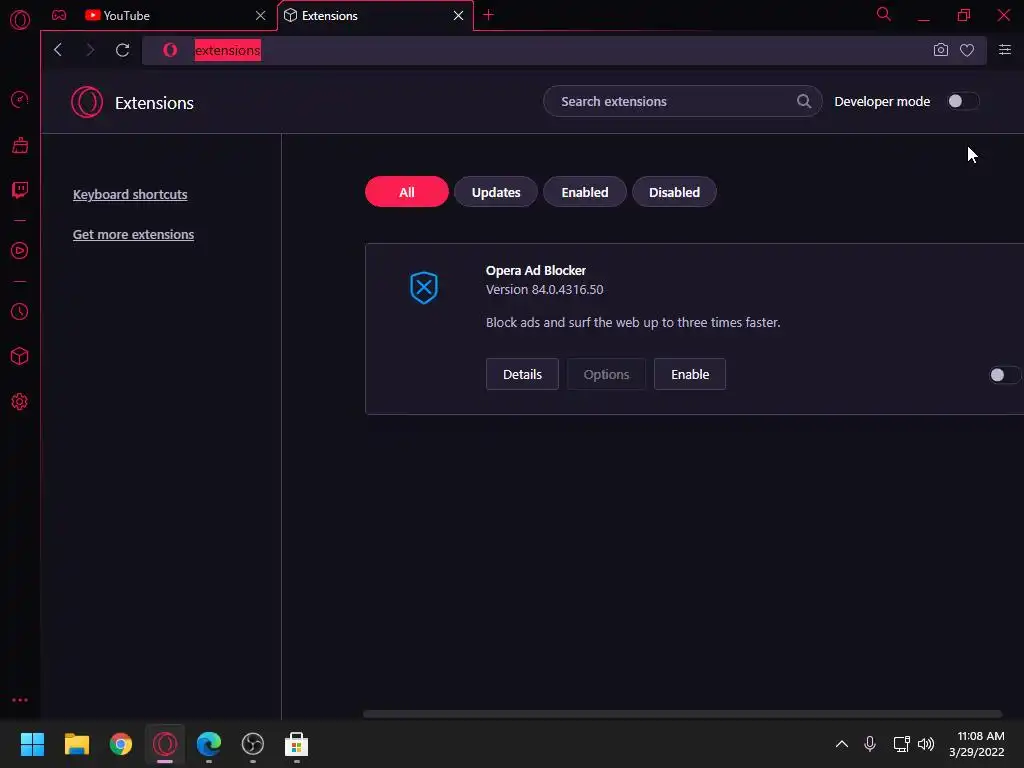Viewport: 1024px width, 768px height.
Task: Close the Extensions tab
Action: pos(458,16)
